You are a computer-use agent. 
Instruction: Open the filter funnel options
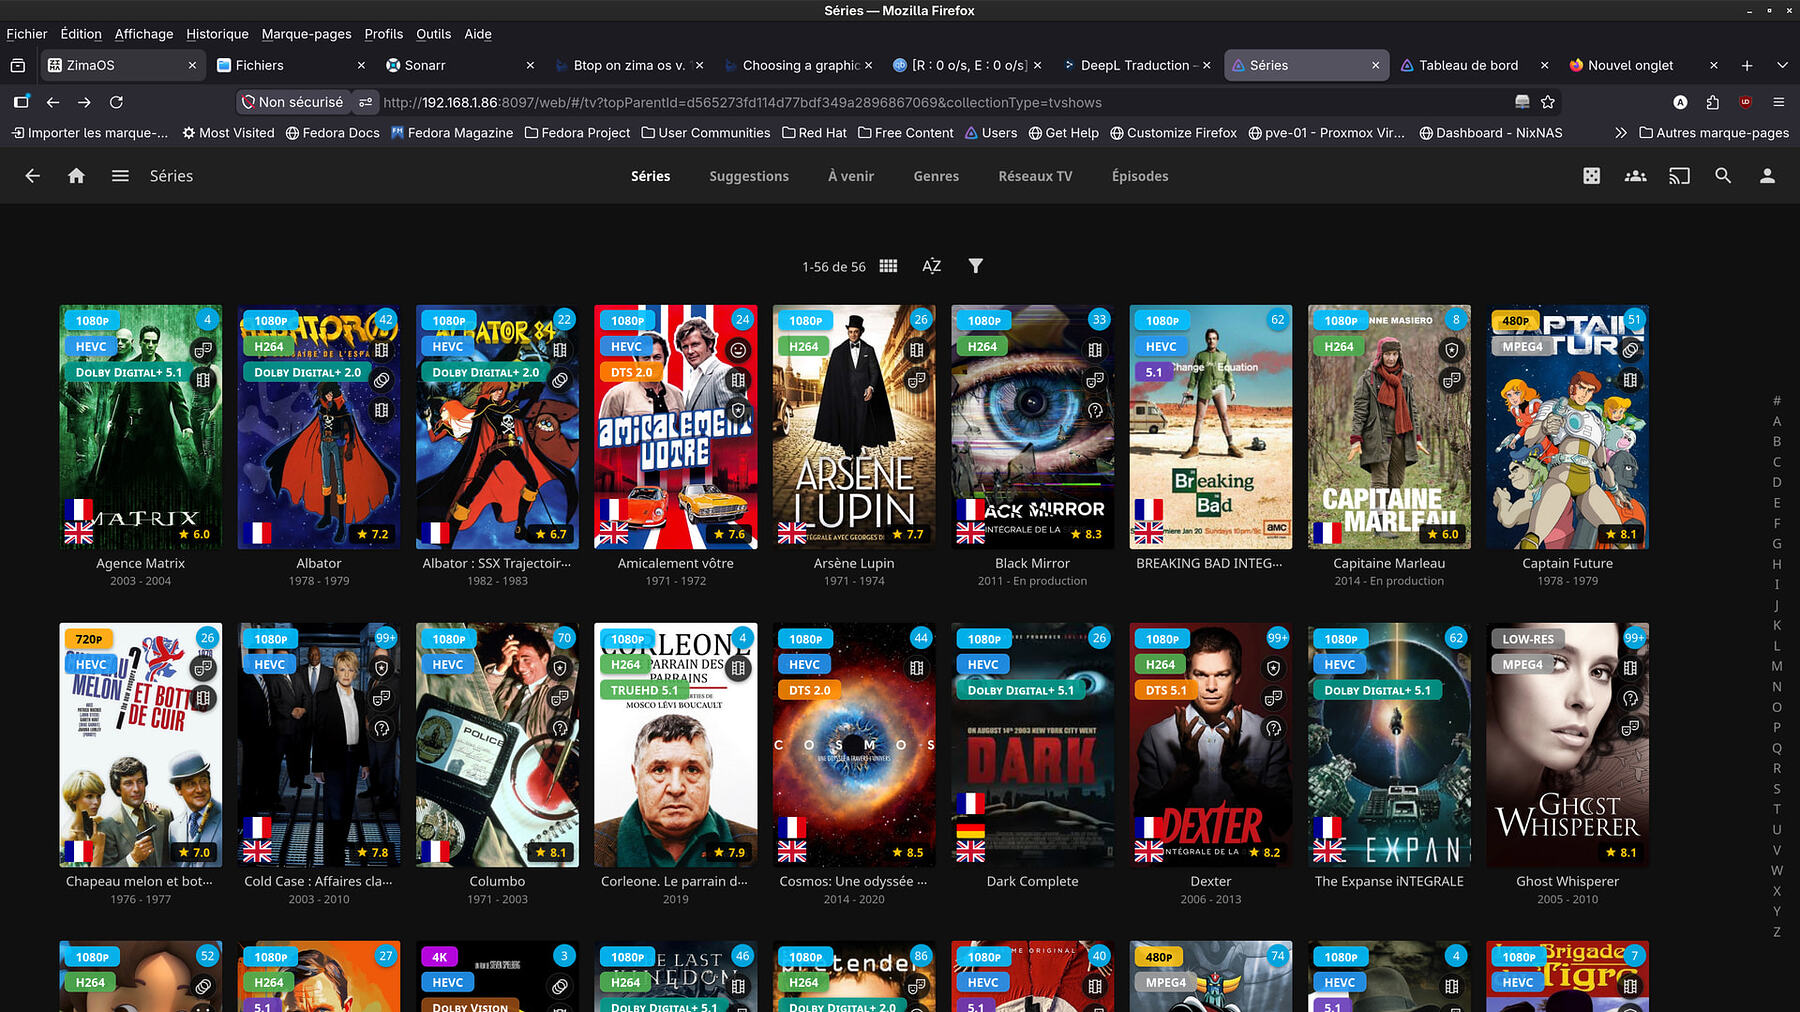coord(976,266)
